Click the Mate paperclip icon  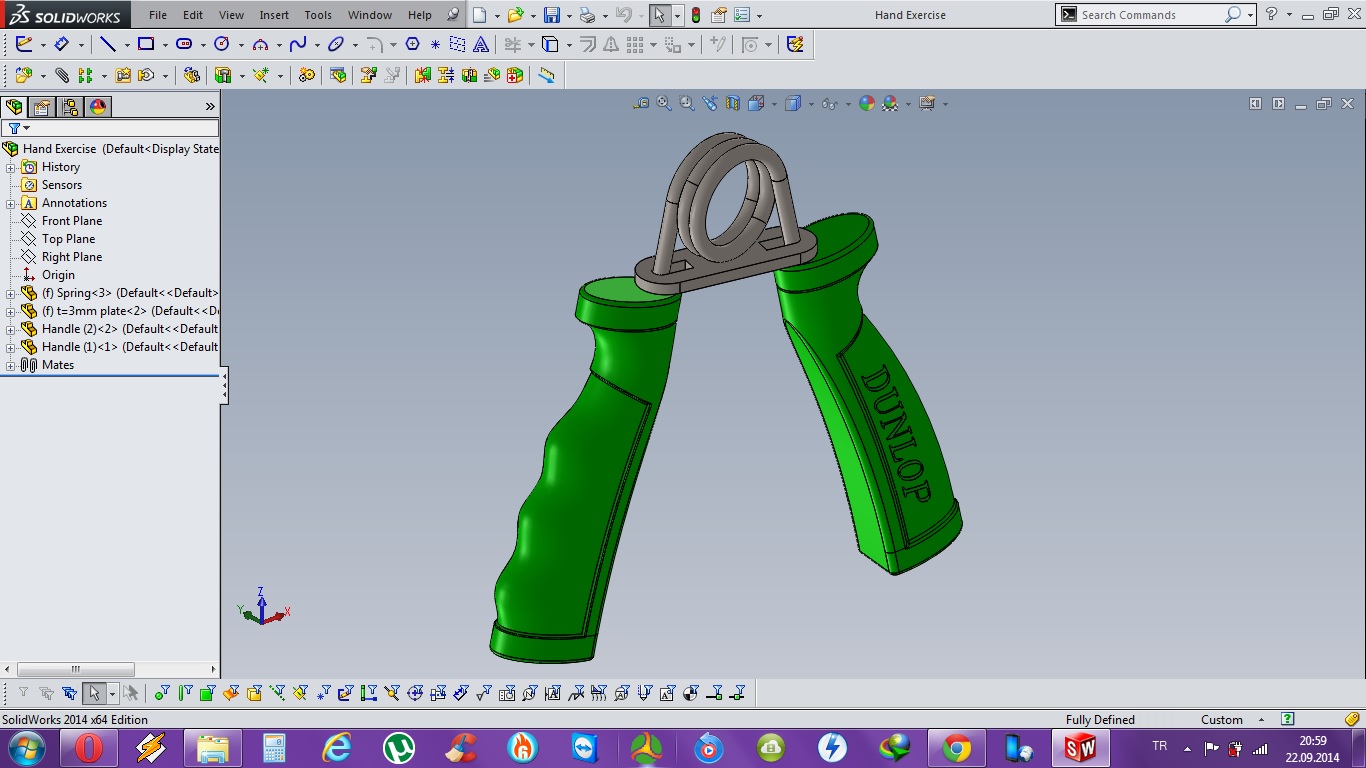(x=62, y=75)
